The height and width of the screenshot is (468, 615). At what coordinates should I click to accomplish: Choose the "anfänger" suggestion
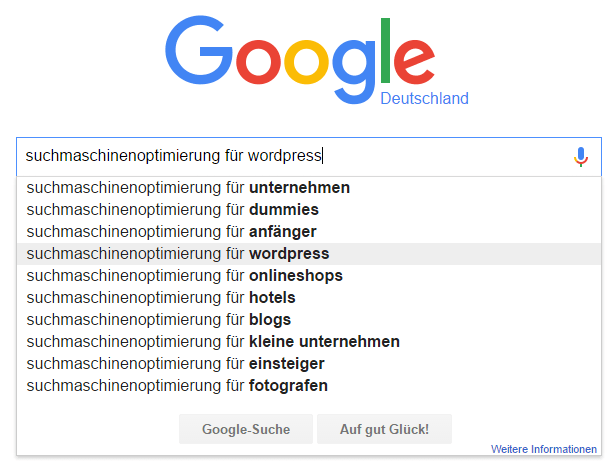click(309, 231)
